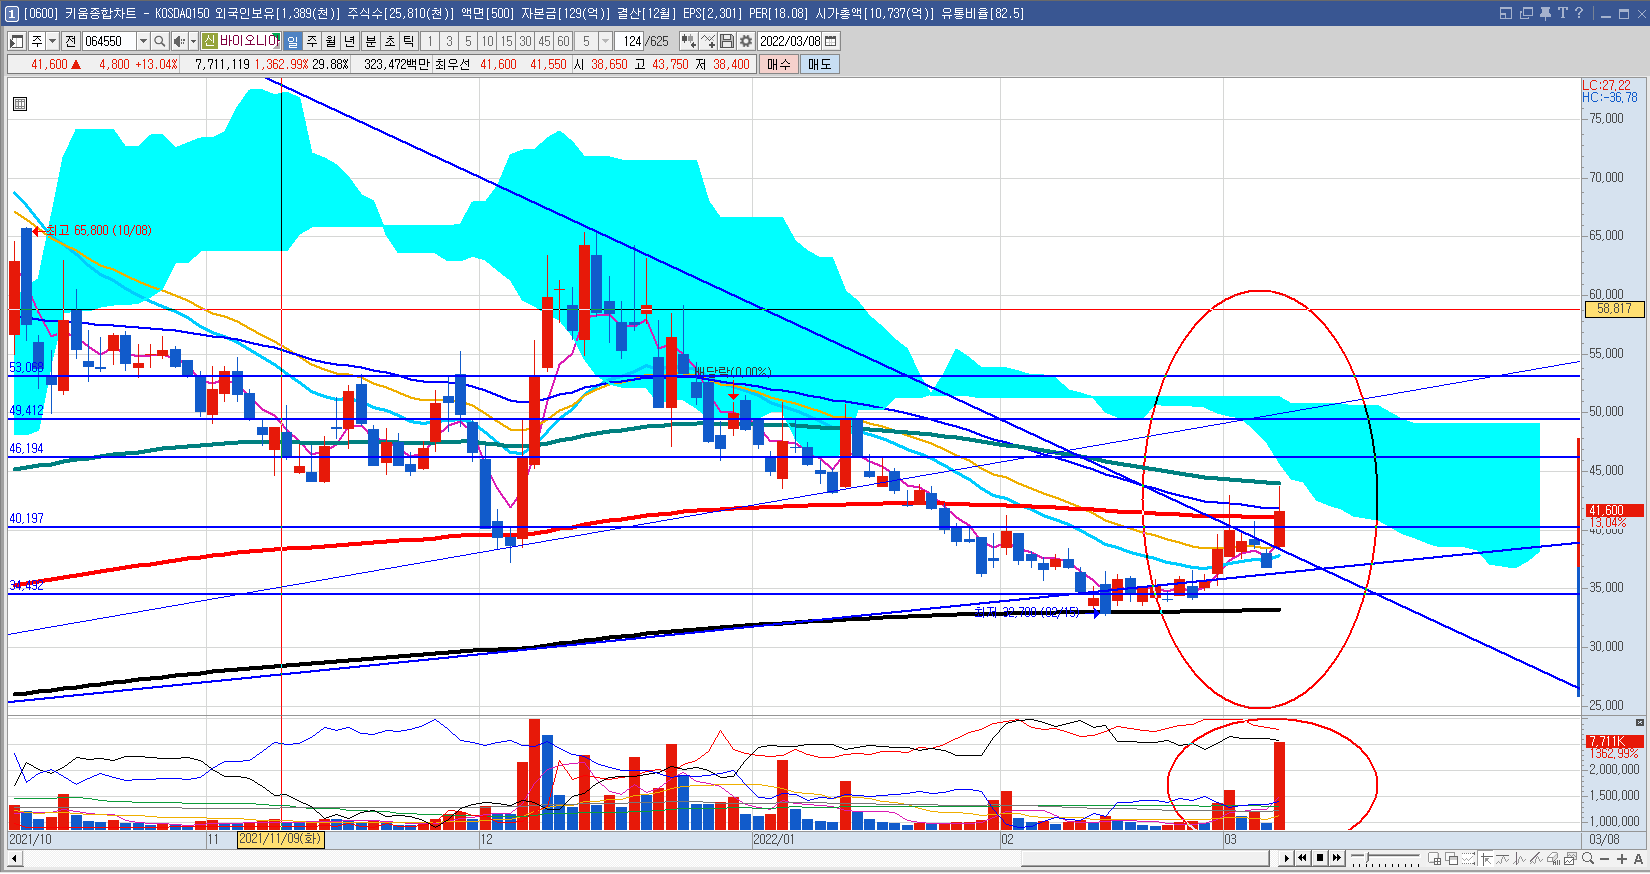The image size is (1650, 874).
Task: Open help with the question mark icon
Action: [1579, 13]
